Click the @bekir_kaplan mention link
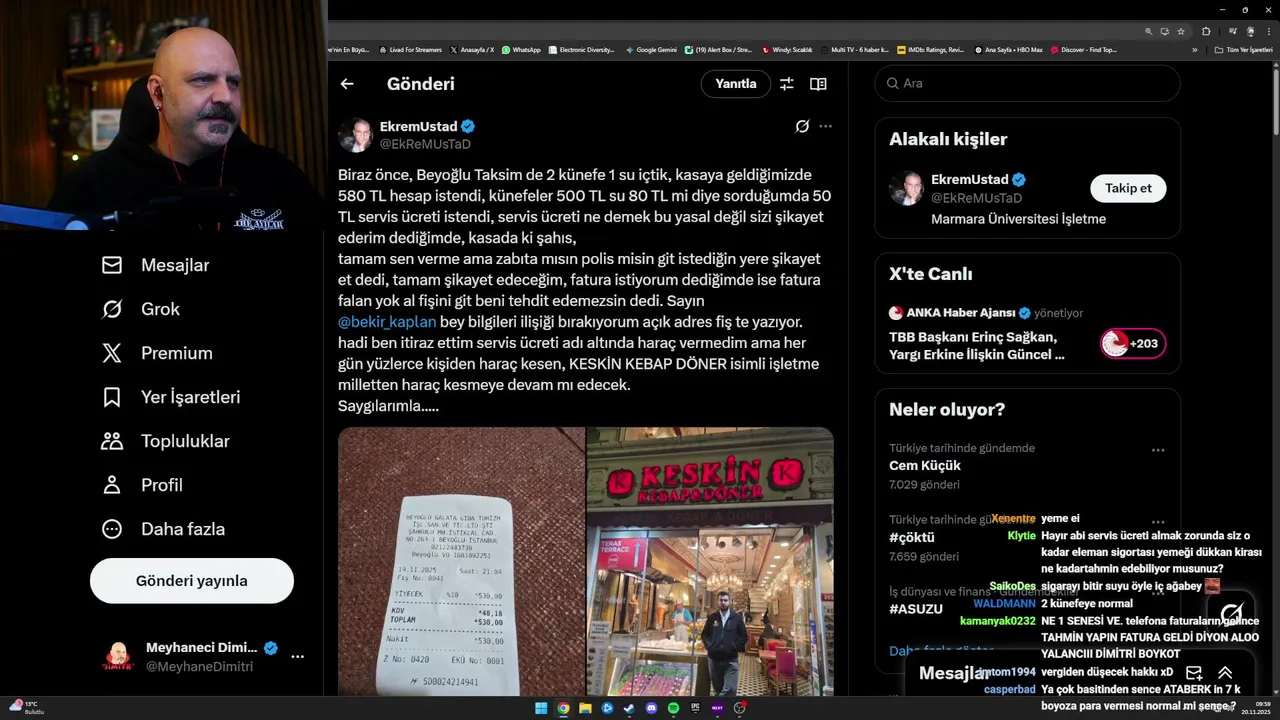Screen dimensions: 1280x720 [387, 322]
